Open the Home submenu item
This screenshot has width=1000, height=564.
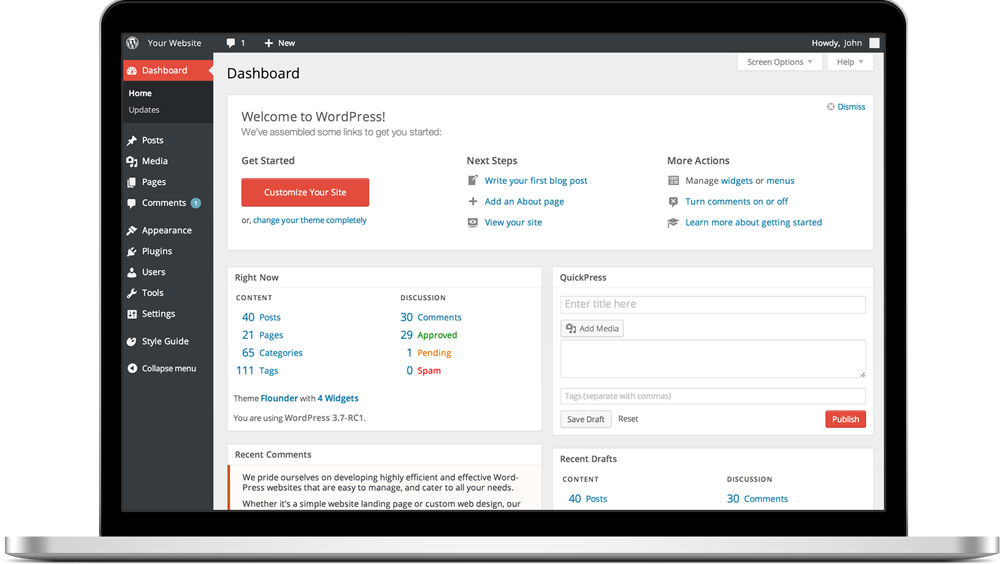140,93
